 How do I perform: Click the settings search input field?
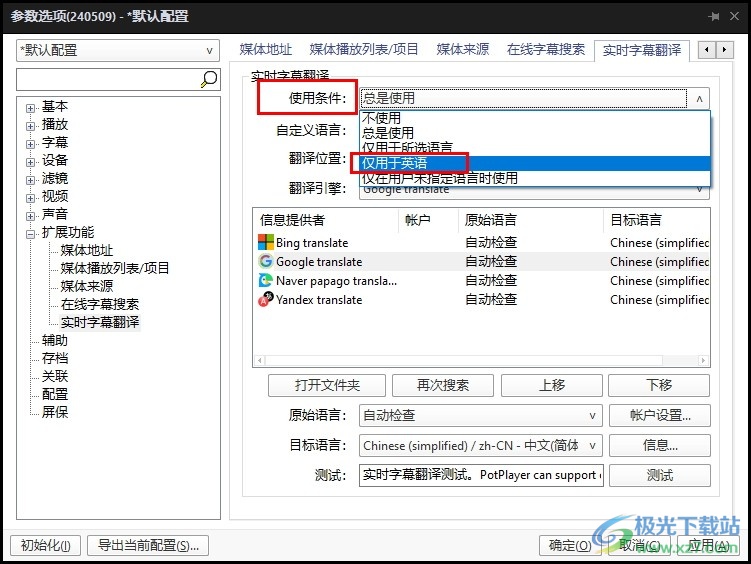(x=109, y=79)
